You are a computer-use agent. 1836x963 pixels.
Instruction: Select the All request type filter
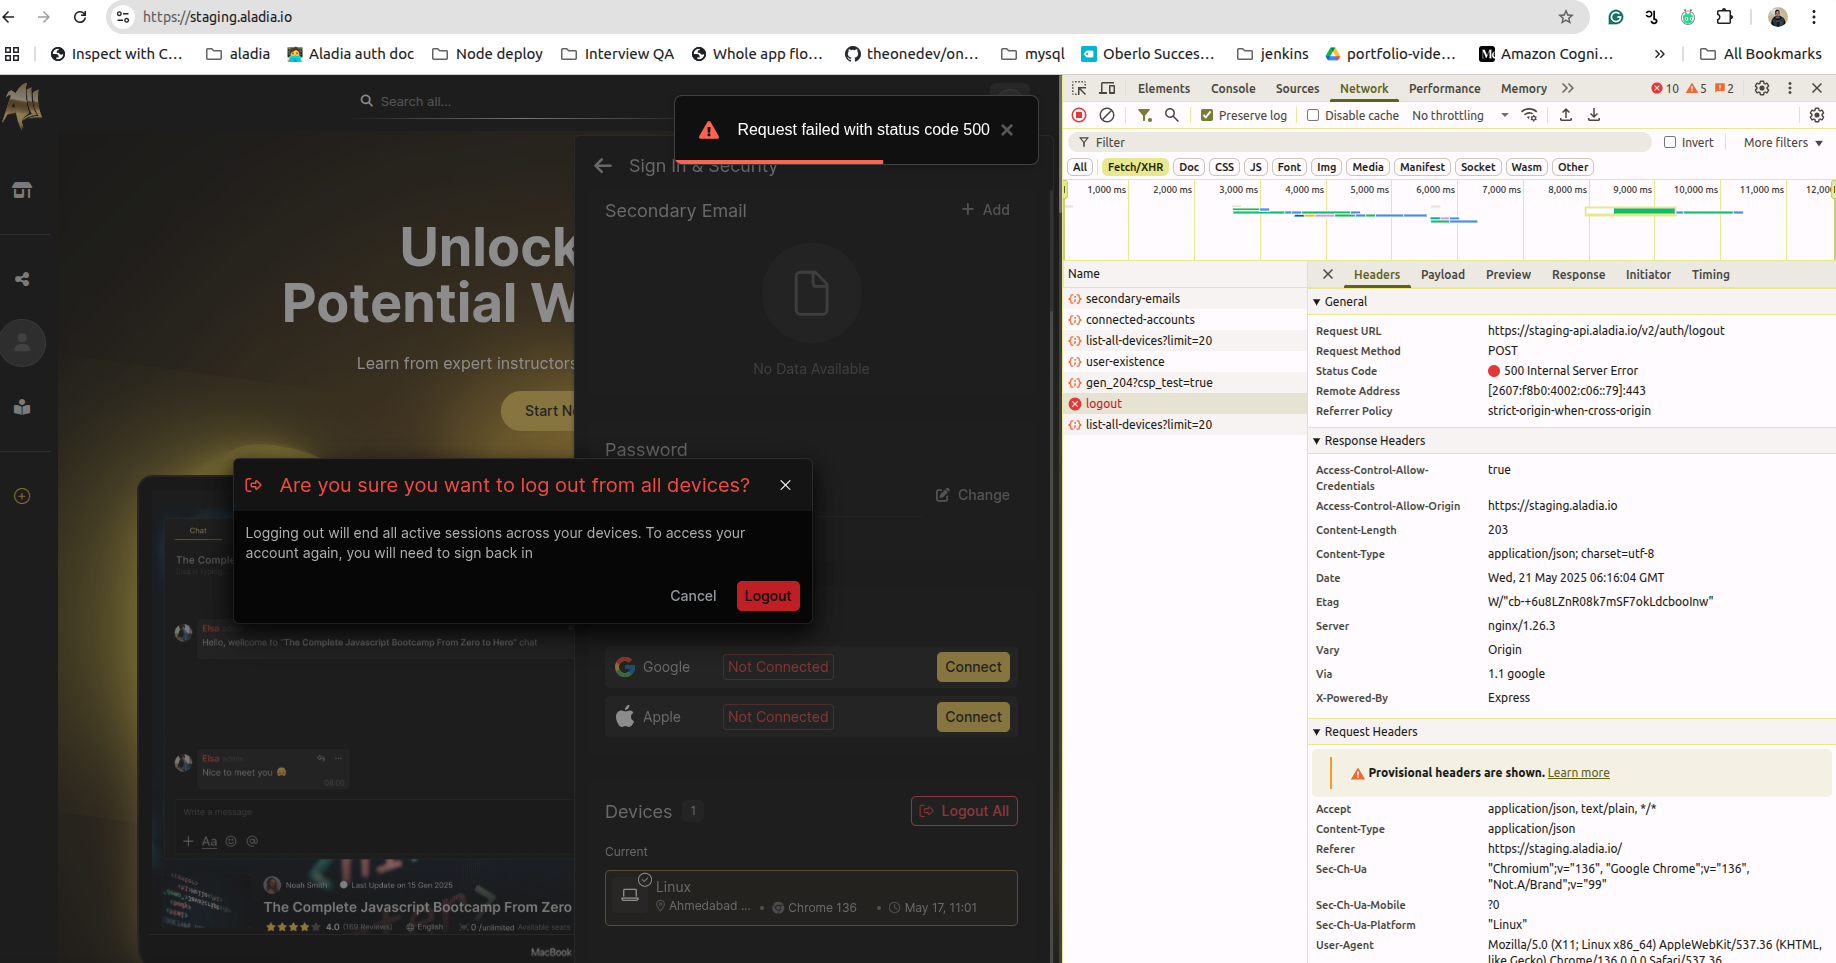(1080, 167)
